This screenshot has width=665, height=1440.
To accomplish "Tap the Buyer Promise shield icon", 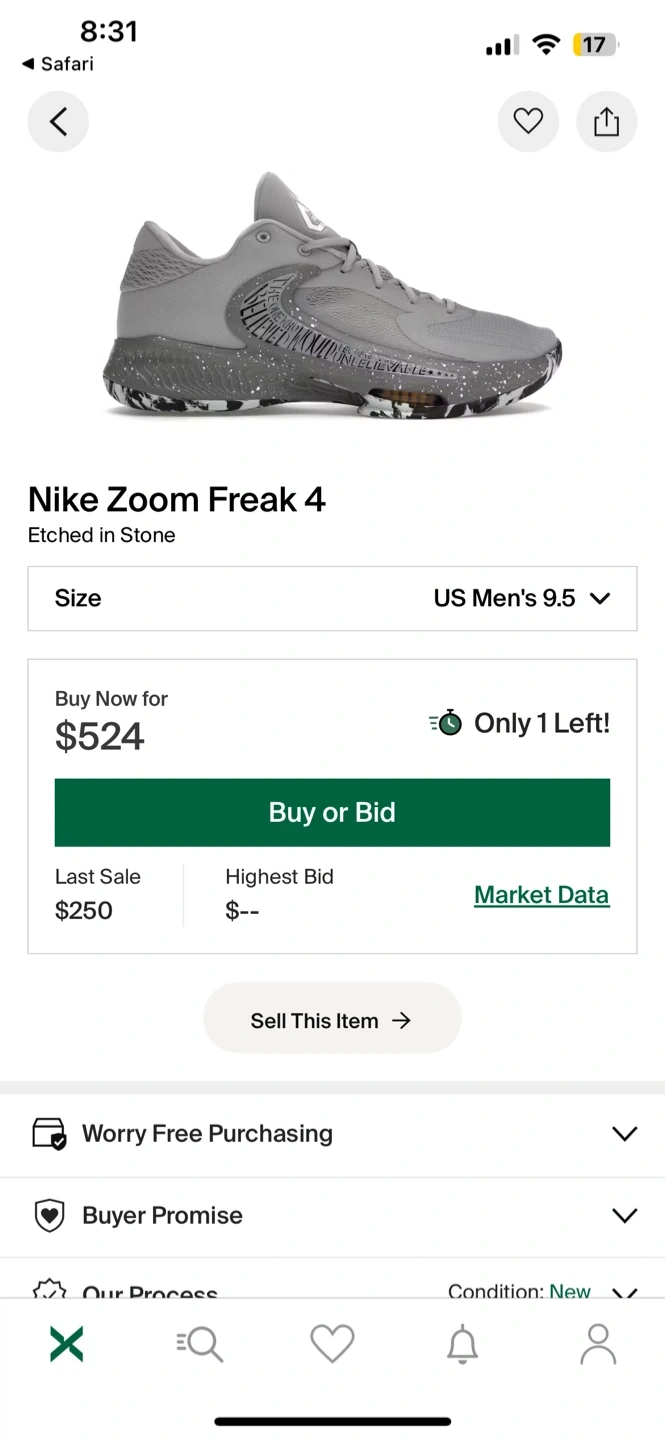I will click(49, 1216).
